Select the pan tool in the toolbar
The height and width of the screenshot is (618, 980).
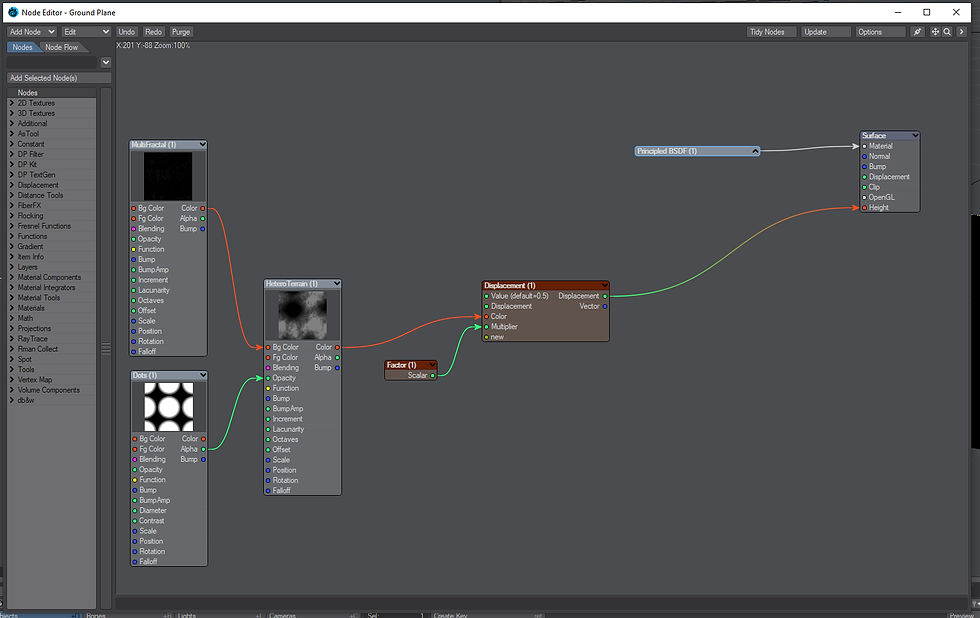tap(934, 31)
